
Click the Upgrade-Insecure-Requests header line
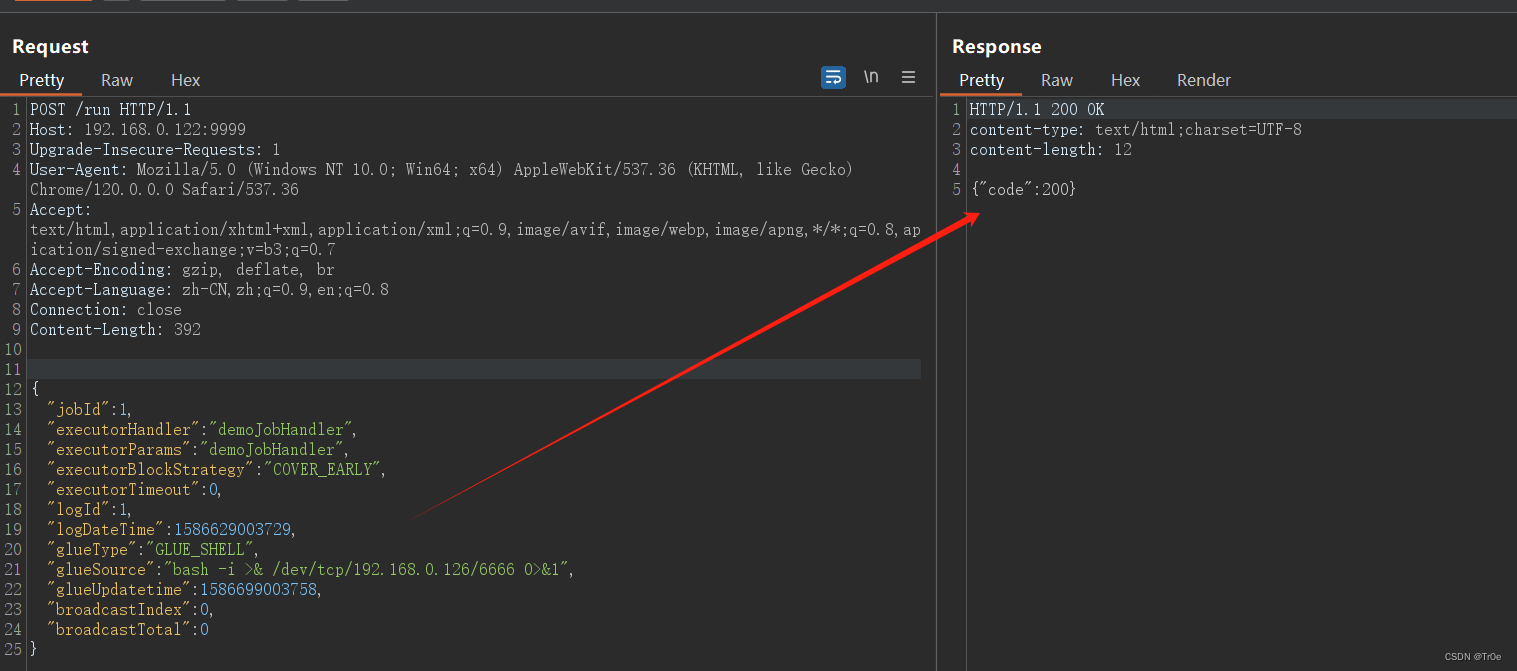[155, 150]
